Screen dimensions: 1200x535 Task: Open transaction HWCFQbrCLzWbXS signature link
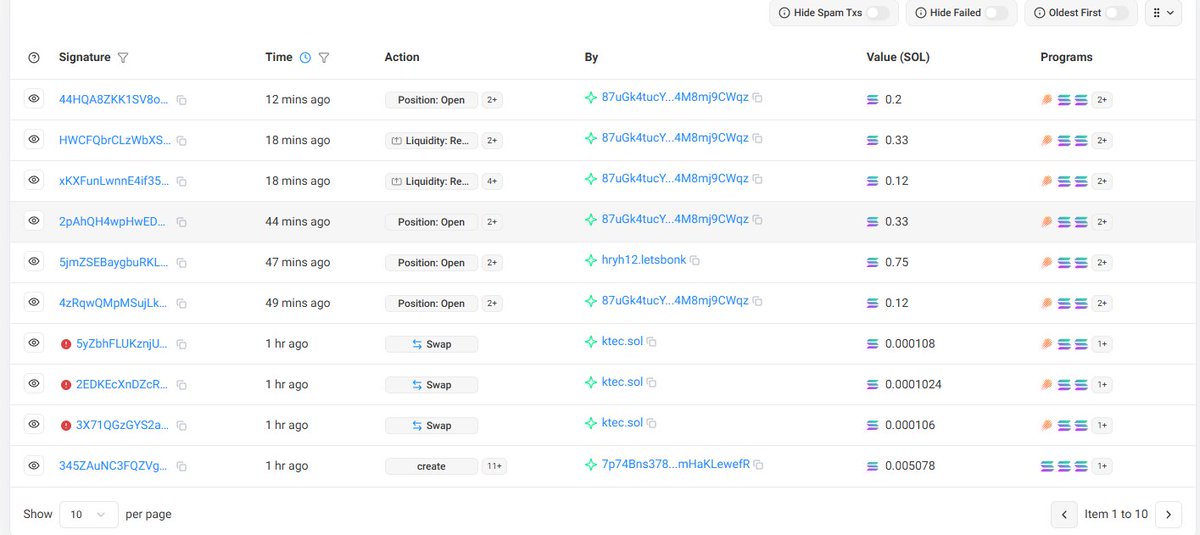(115, 141)
